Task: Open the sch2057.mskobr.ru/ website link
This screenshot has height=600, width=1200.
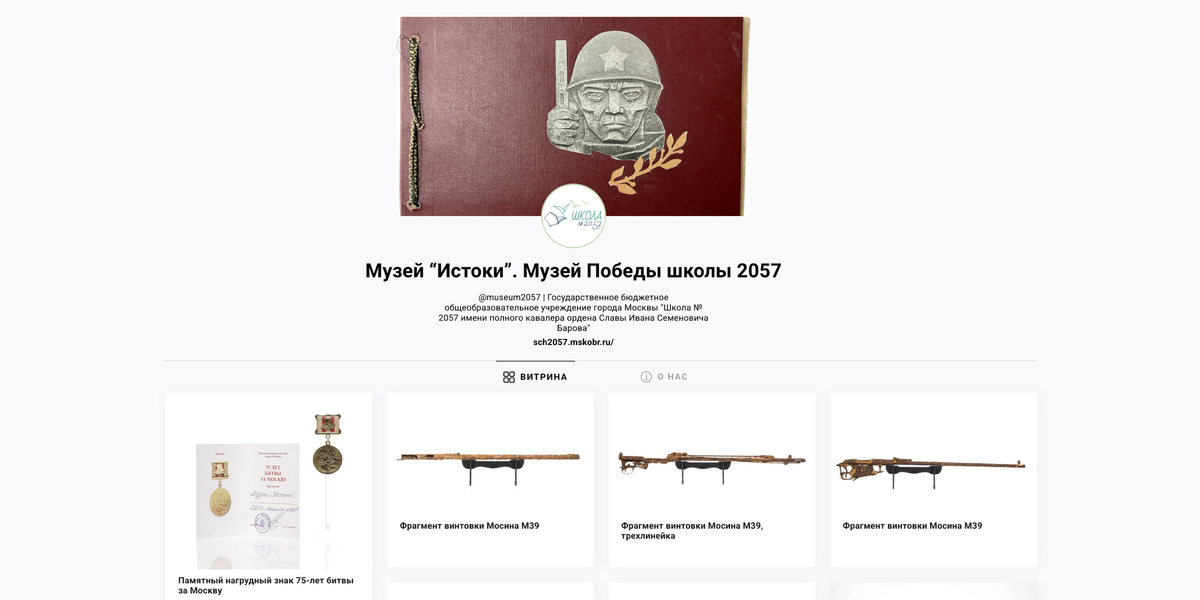Action: (x=573, y=342)
